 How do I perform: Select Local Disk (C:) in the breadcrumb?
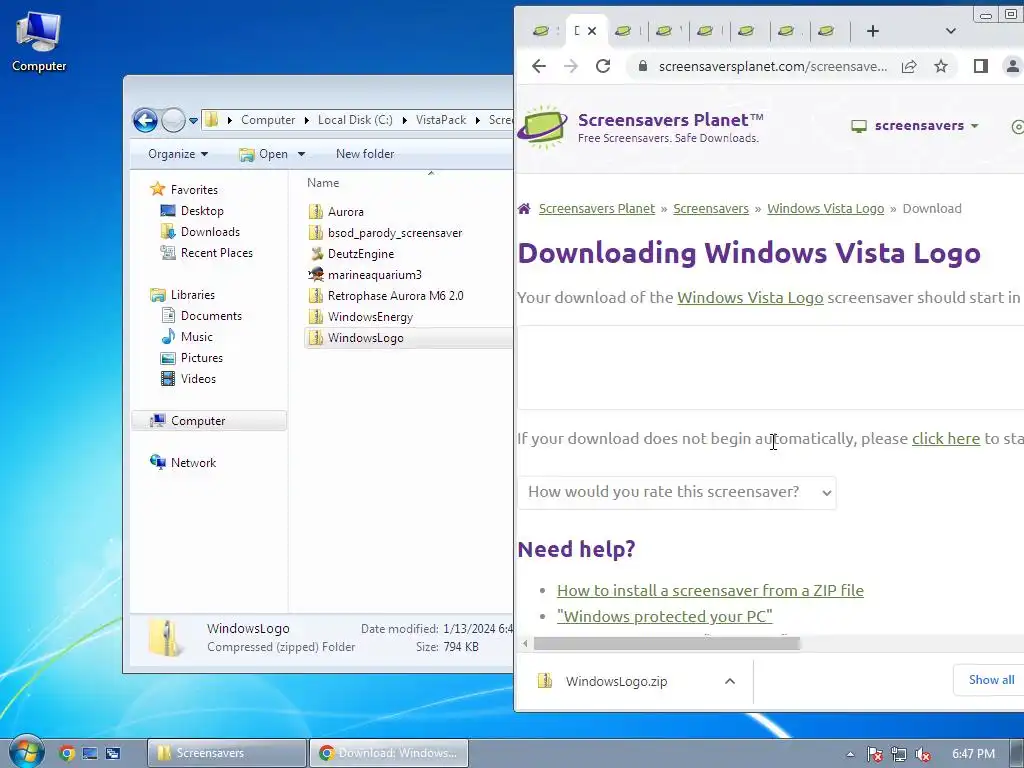point(355,120)
